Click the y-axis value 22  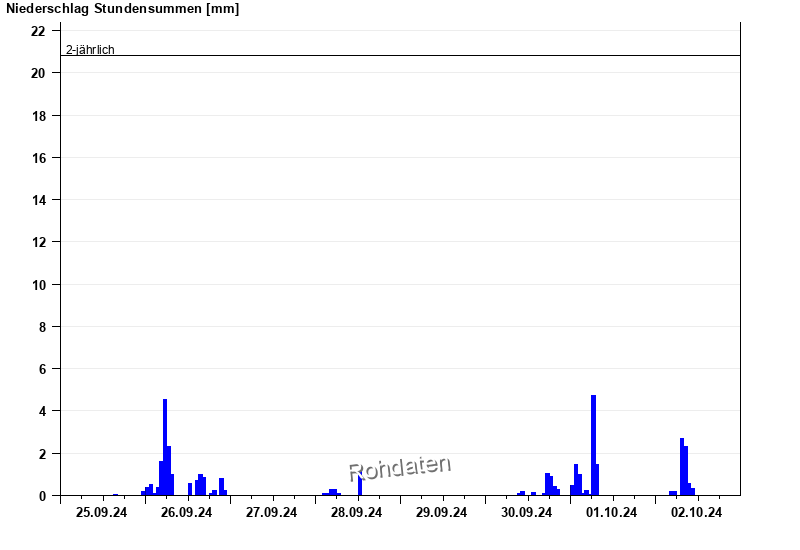38,31
